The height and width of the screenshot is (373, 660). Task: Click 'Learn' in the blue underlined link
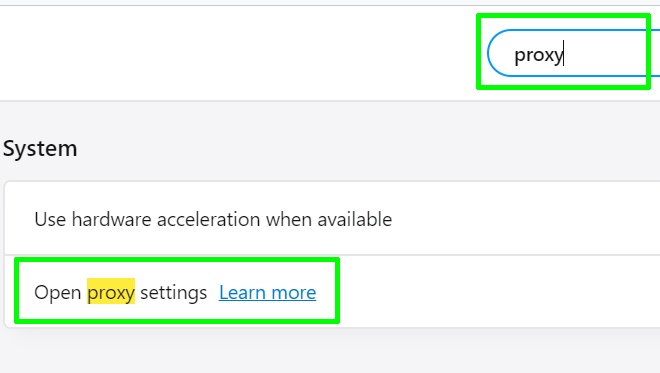pyautogui.click(x=242, y=293)
